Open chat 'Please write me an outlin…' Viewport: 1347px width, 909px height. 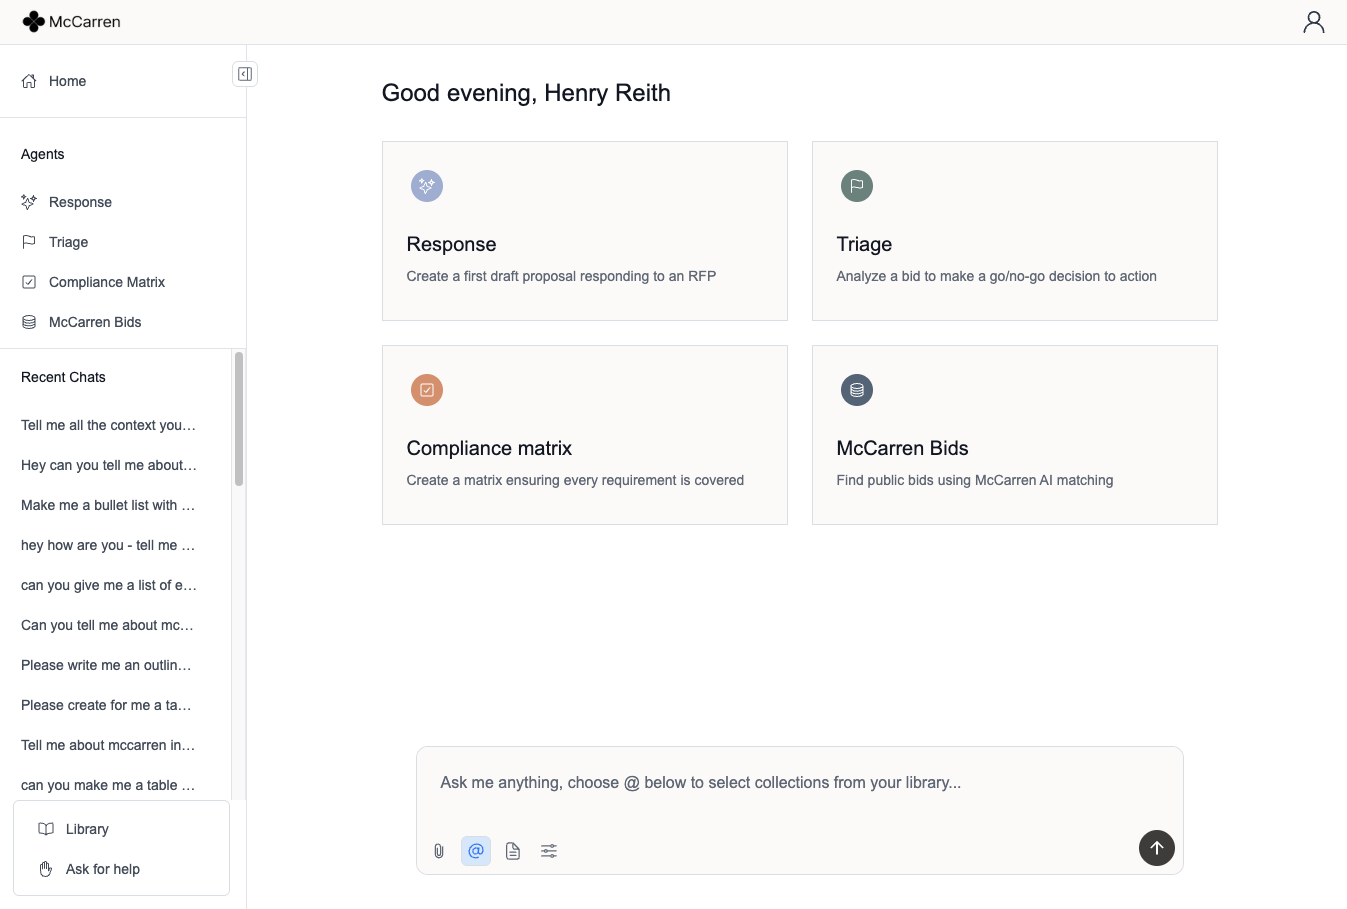[x=106, y=665]
